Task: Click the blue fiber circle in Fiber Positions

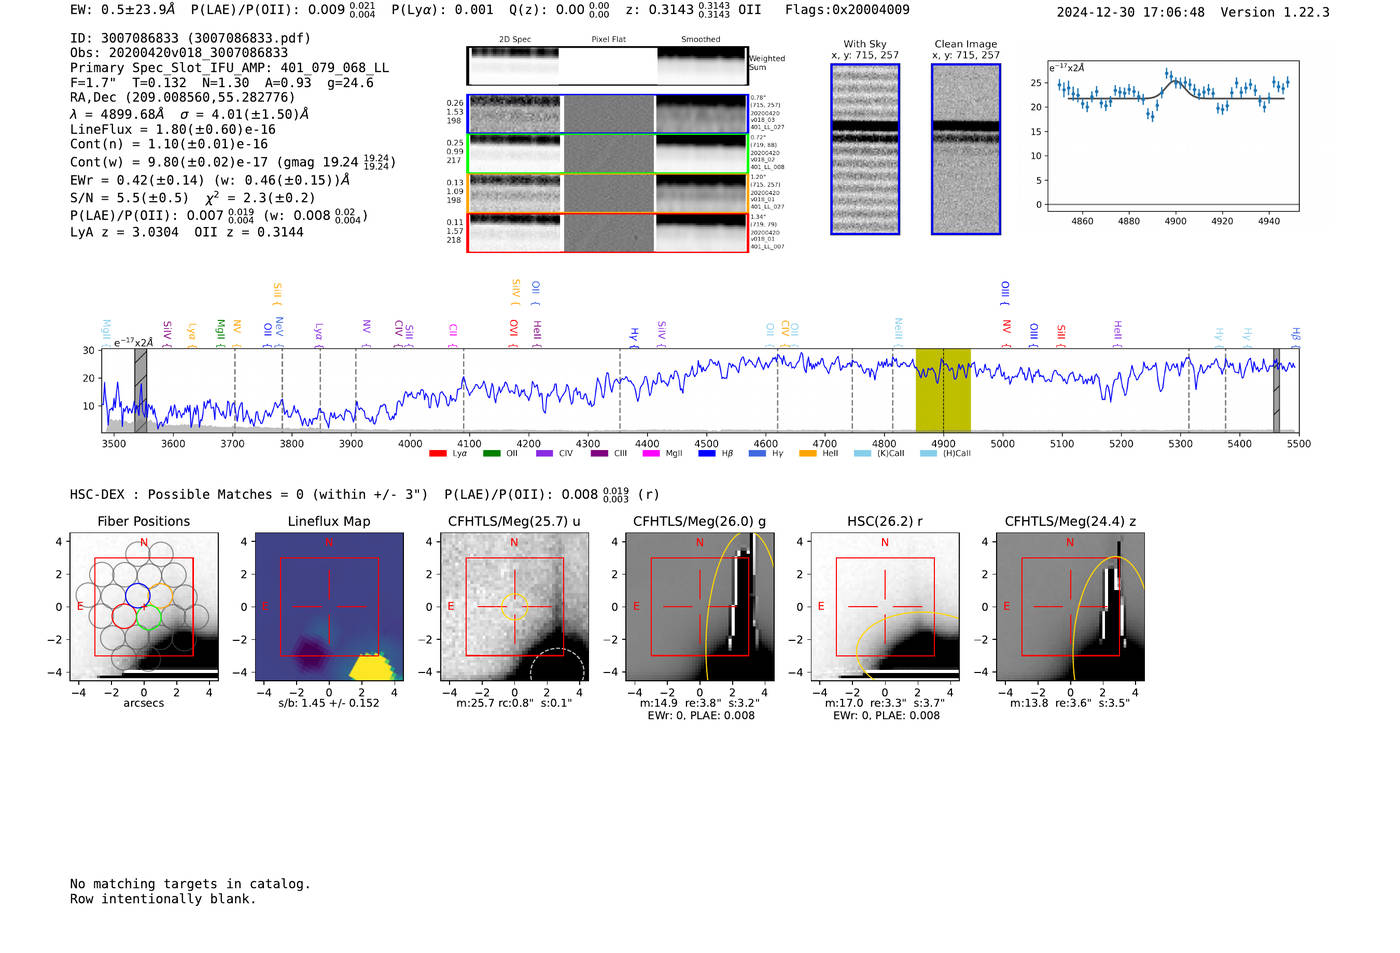Action: click(138, 596)
